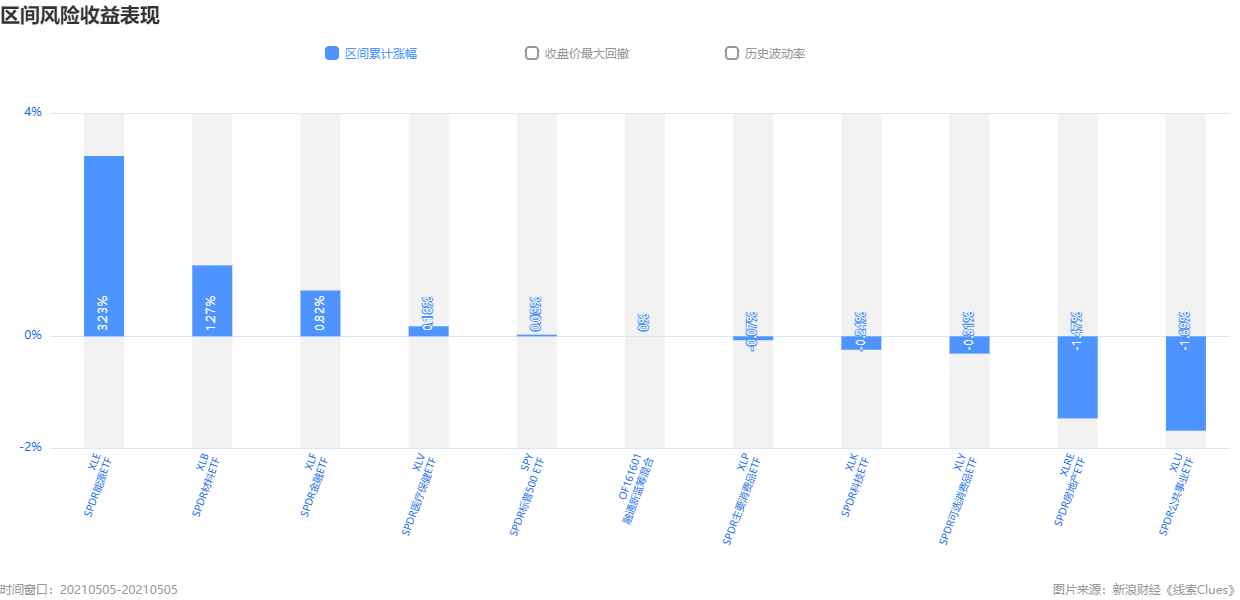Select the XLF bar showing 0.82%
Screen dimensions: 1240x600
point(320,313)
